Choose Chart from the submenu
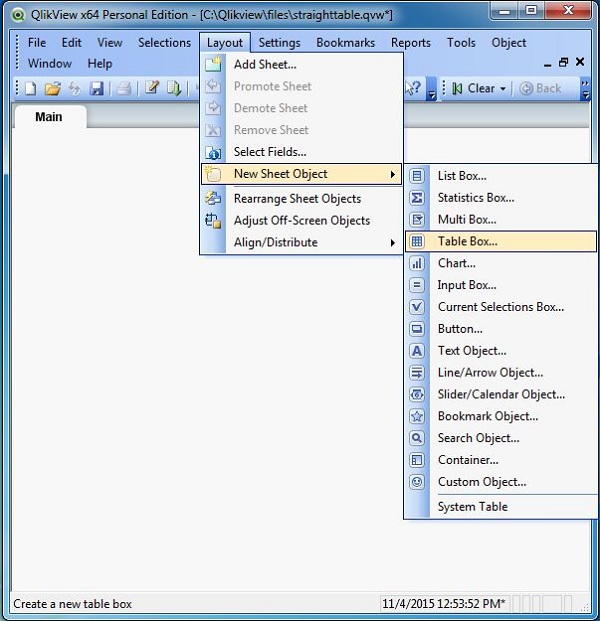Screen dimensions: 600x621 (501, 263)
